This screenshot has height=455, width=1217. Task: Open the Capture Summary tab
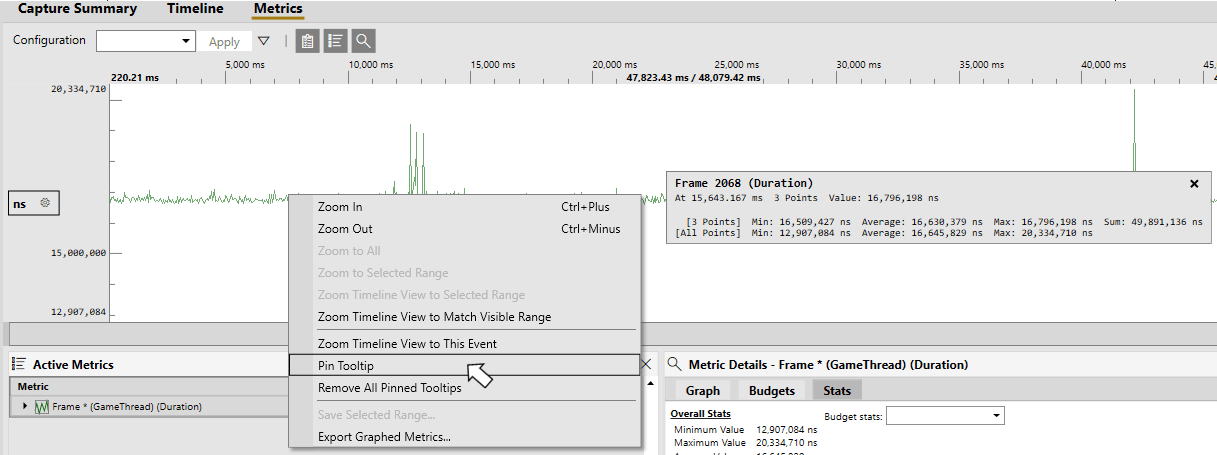point(77,9)
